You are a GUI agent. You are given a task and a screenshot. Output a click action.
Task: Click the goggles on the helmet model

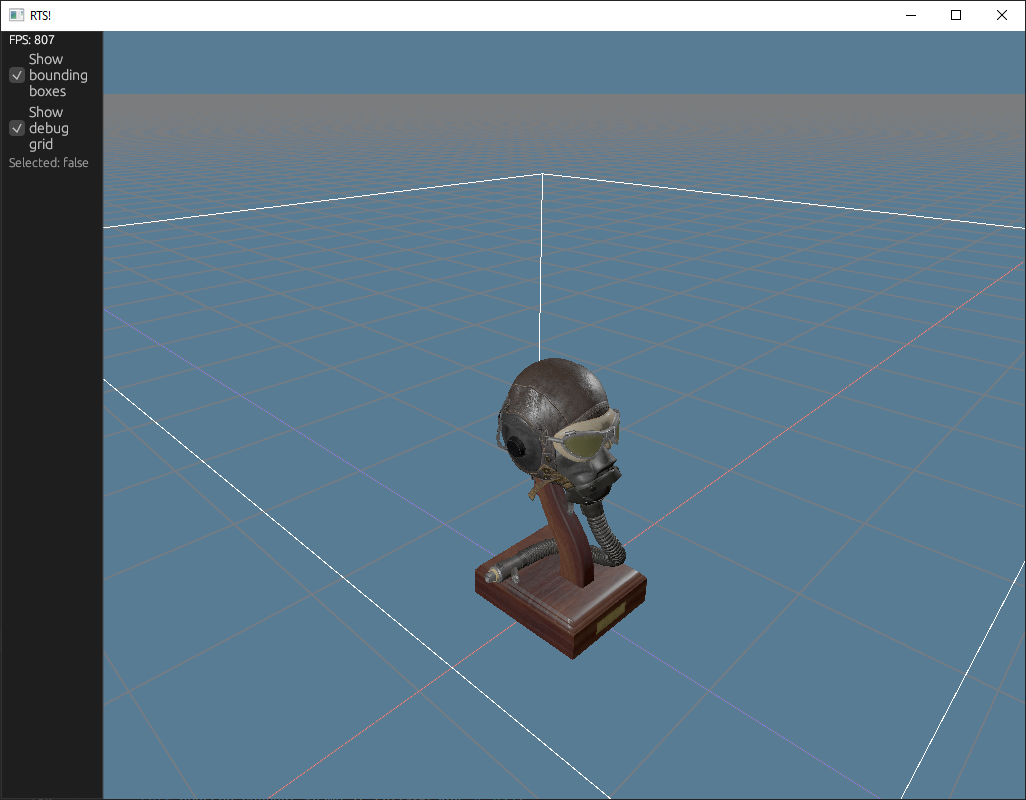point(584,437)
